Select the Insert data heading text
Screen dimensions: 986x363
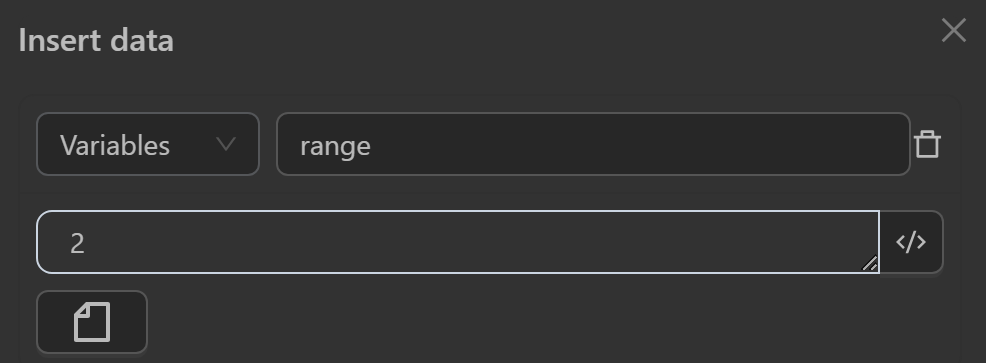click(96, 40)
